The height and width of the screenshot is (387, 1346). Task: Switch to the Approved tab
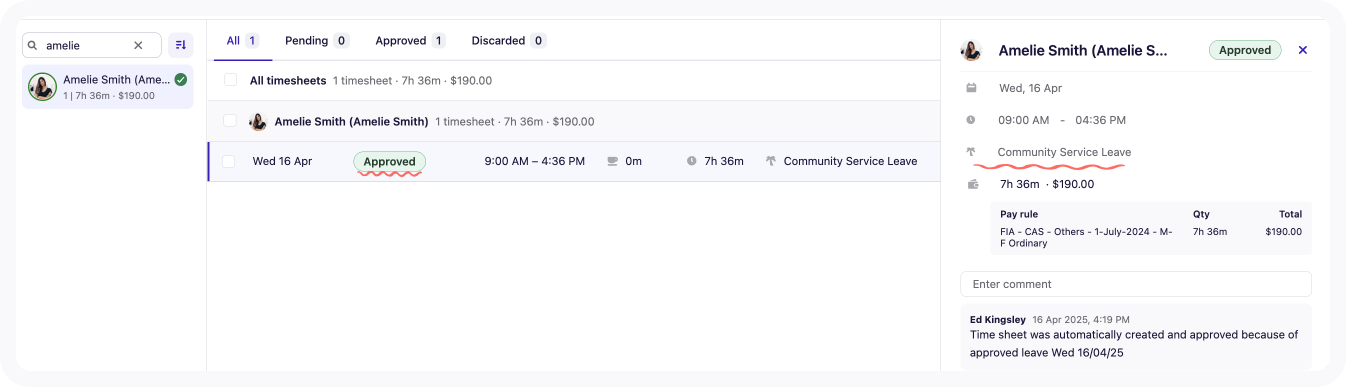tap(410, 41)
